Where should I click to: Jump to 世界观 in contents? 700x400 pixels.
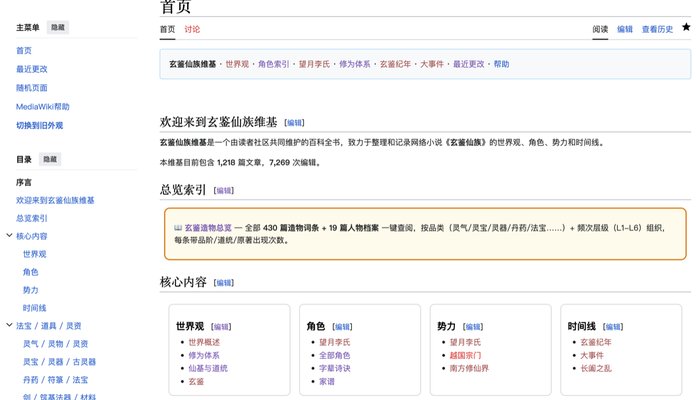pyautogui.click(x=35, y=254)
